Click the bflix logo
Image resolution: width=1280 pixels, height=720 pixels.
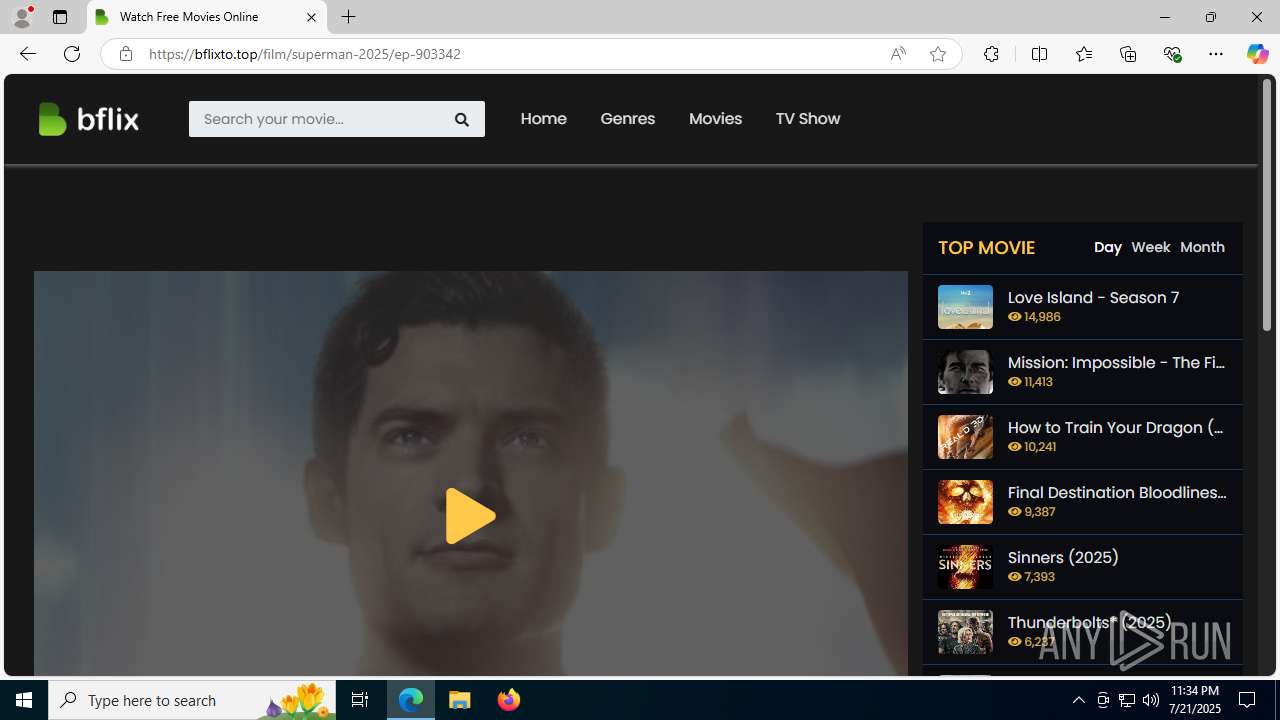(88, 119)
